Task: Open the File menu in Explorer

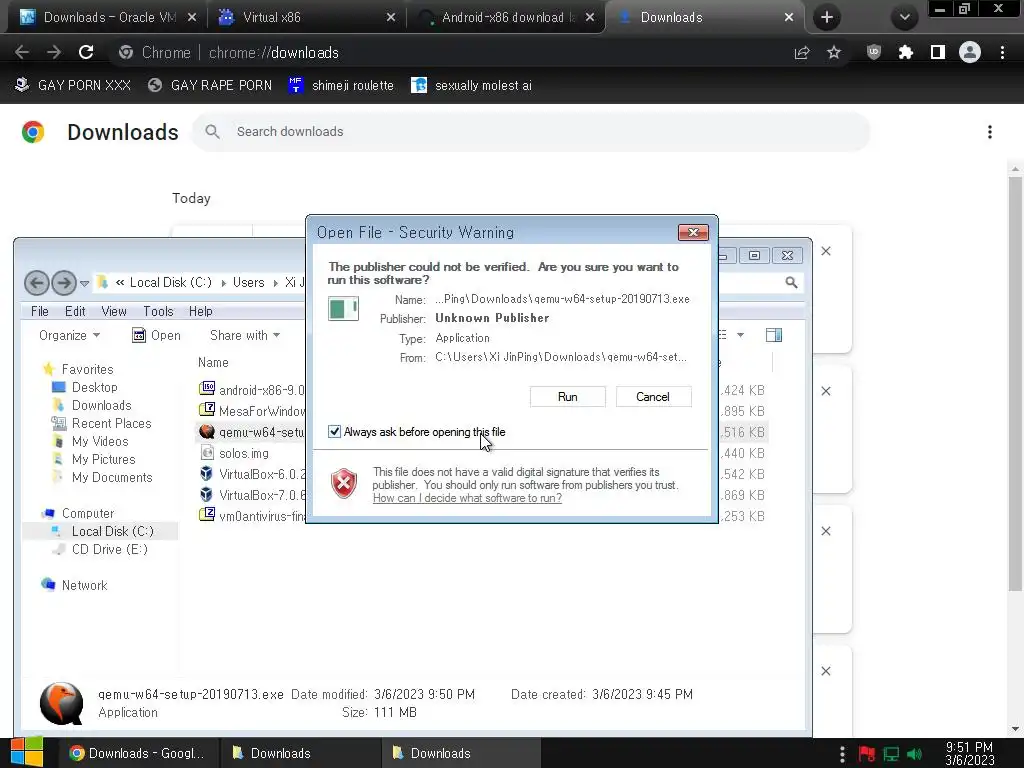Action: (x=39, y=312)
